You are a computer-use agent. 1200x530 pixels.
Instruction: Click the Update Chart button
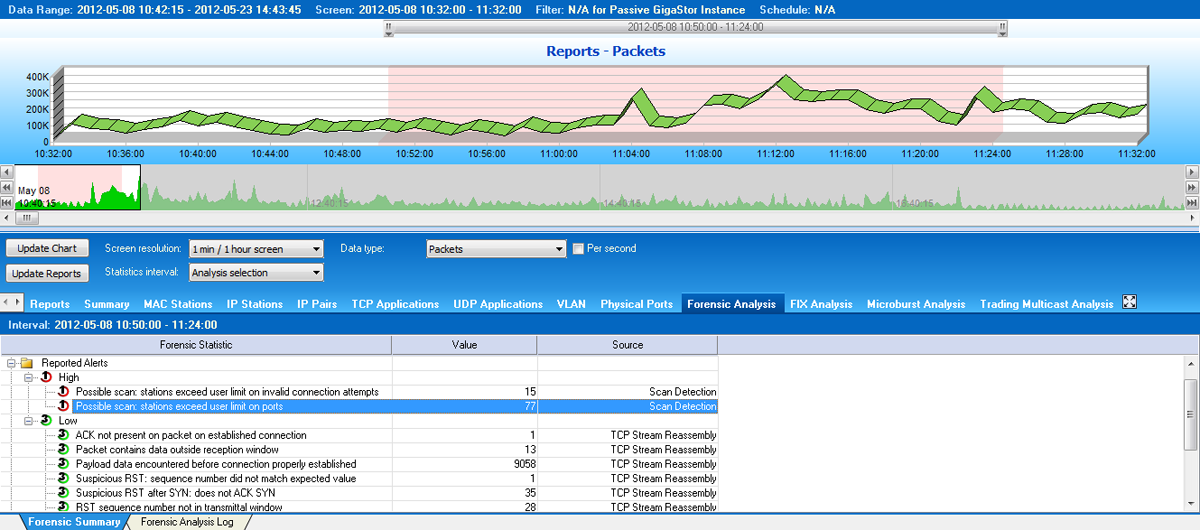48,248
